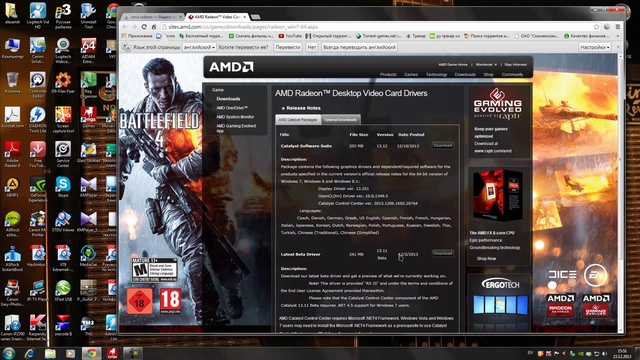Open Internet Explorer from the taskbar

(29, 353)
